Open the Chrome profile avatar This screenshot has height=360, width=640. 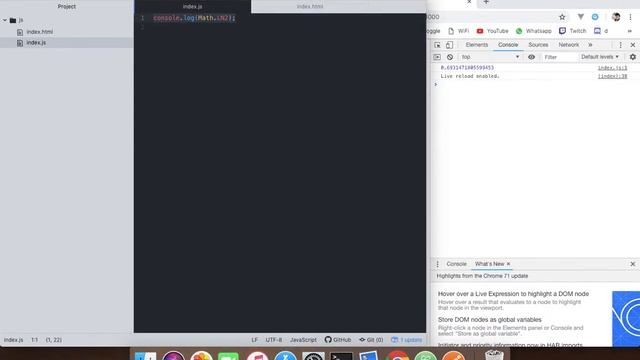[616, 17]
